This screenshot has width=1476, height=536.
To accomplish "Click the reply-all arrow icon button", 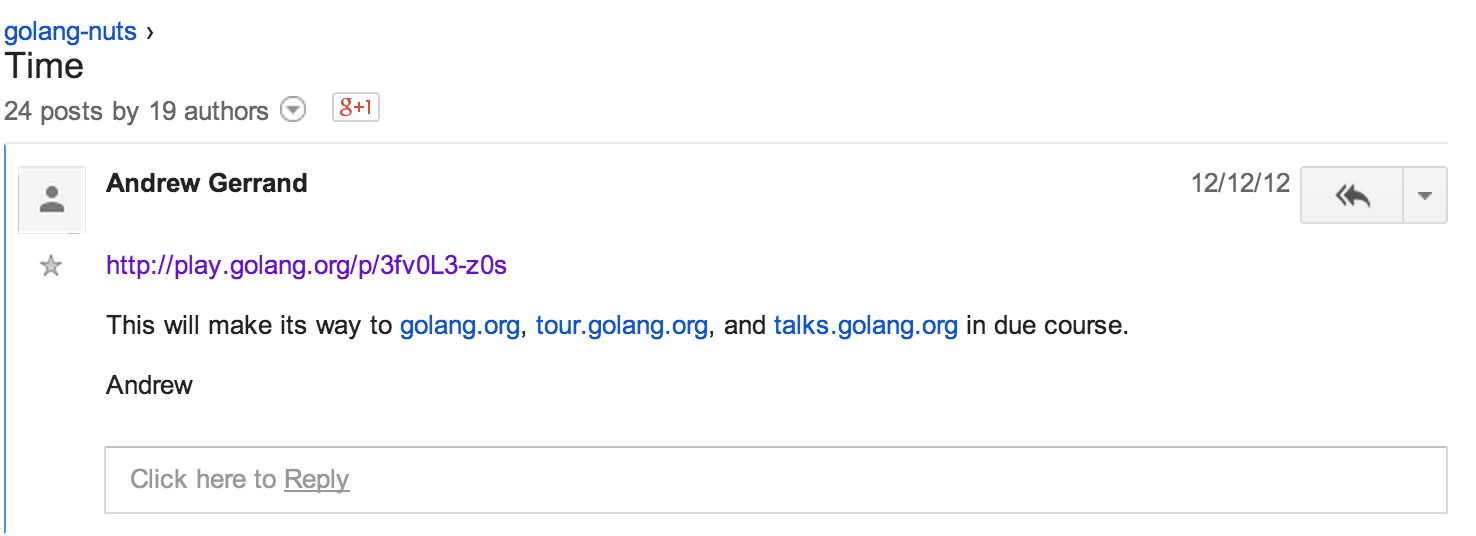I will (x=1352, y=195).
